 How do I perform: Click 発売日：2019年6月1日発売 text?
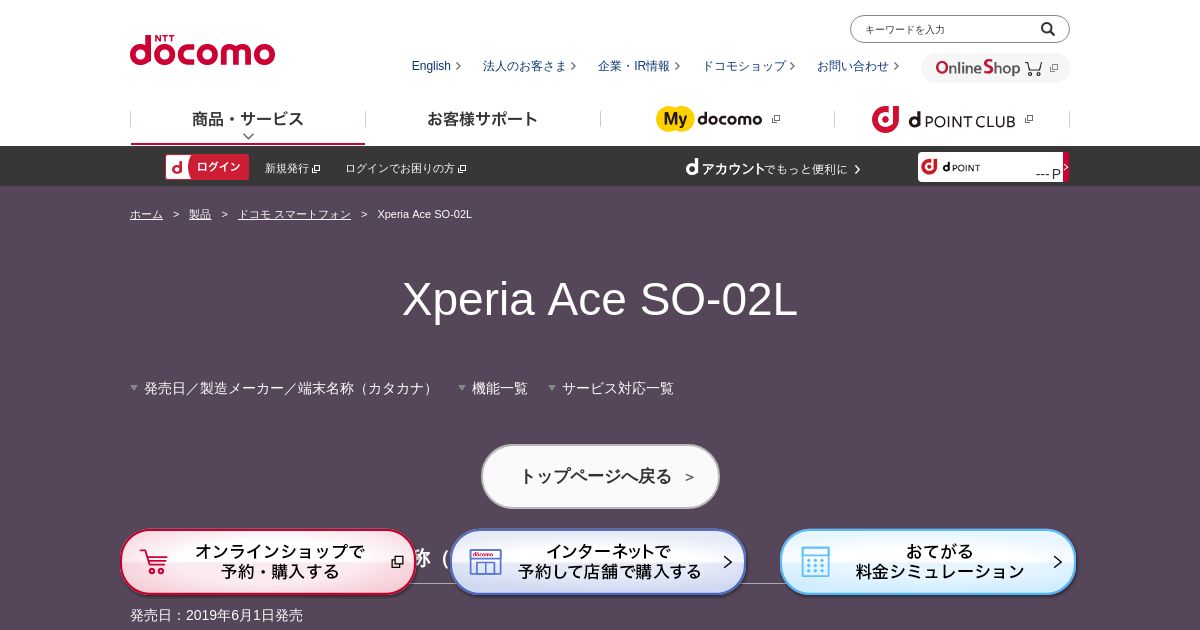tap(216, 615)
